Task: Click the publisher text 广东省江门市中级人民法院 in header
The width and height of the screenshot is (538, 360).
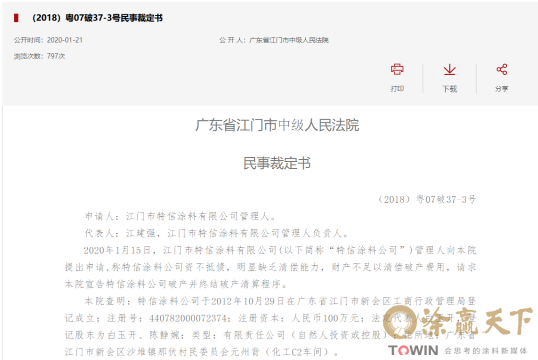Action: pyautogui.click(x=289, y=40)
